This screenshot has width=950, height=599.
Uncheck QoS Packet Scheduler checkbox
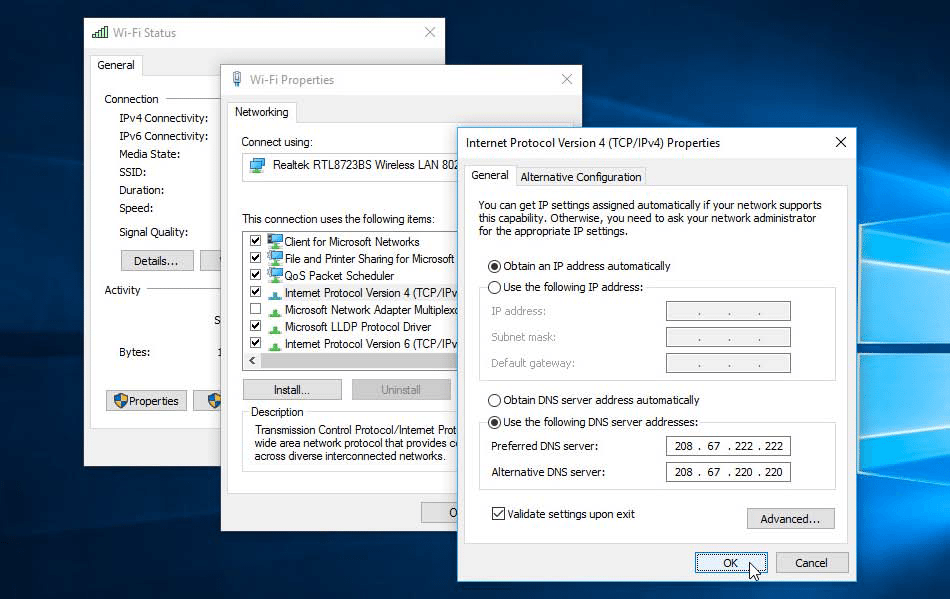[x=256, y=274]
